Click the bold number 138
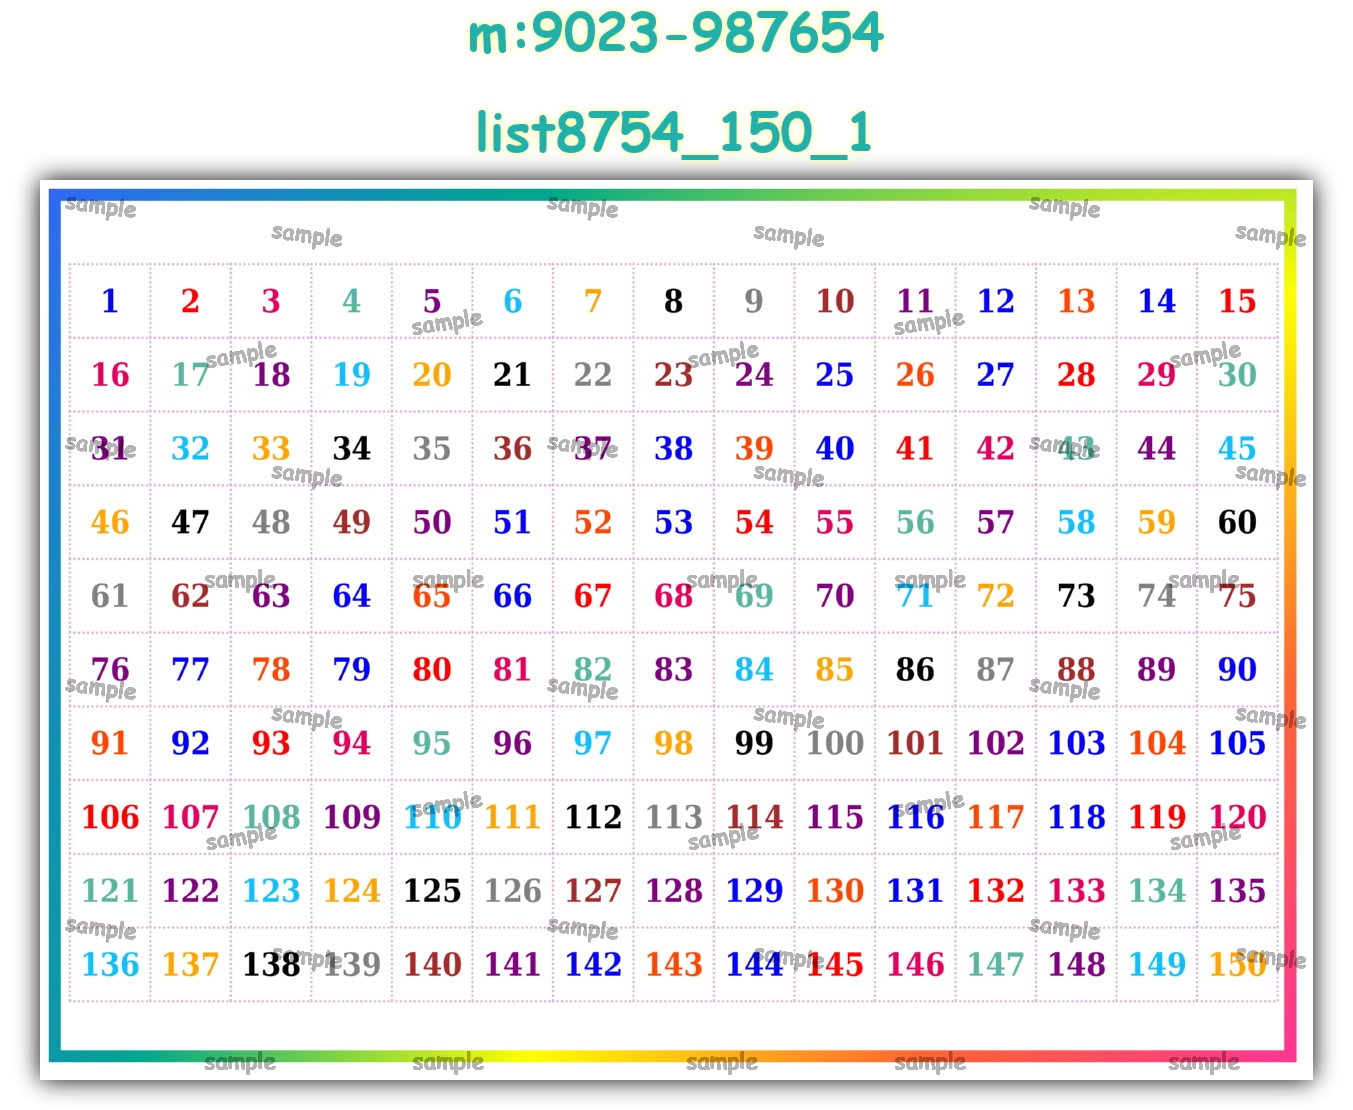Image resolution: width=1353 pixels, height=1110 pixels. click(271, 964)
